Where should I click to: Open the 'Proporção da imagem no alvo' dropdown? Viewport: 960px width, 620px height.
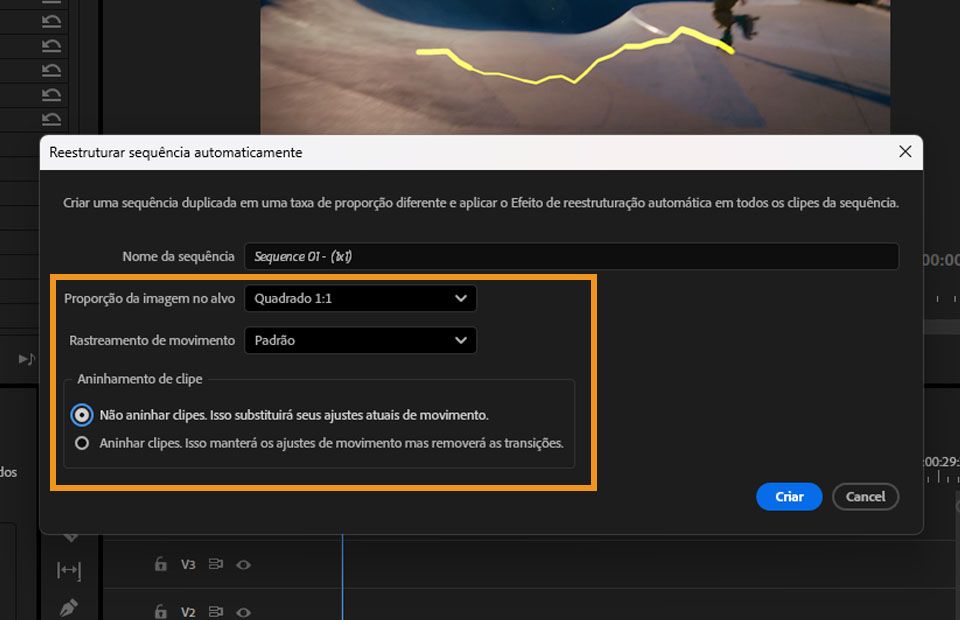[x=360, y=298]
